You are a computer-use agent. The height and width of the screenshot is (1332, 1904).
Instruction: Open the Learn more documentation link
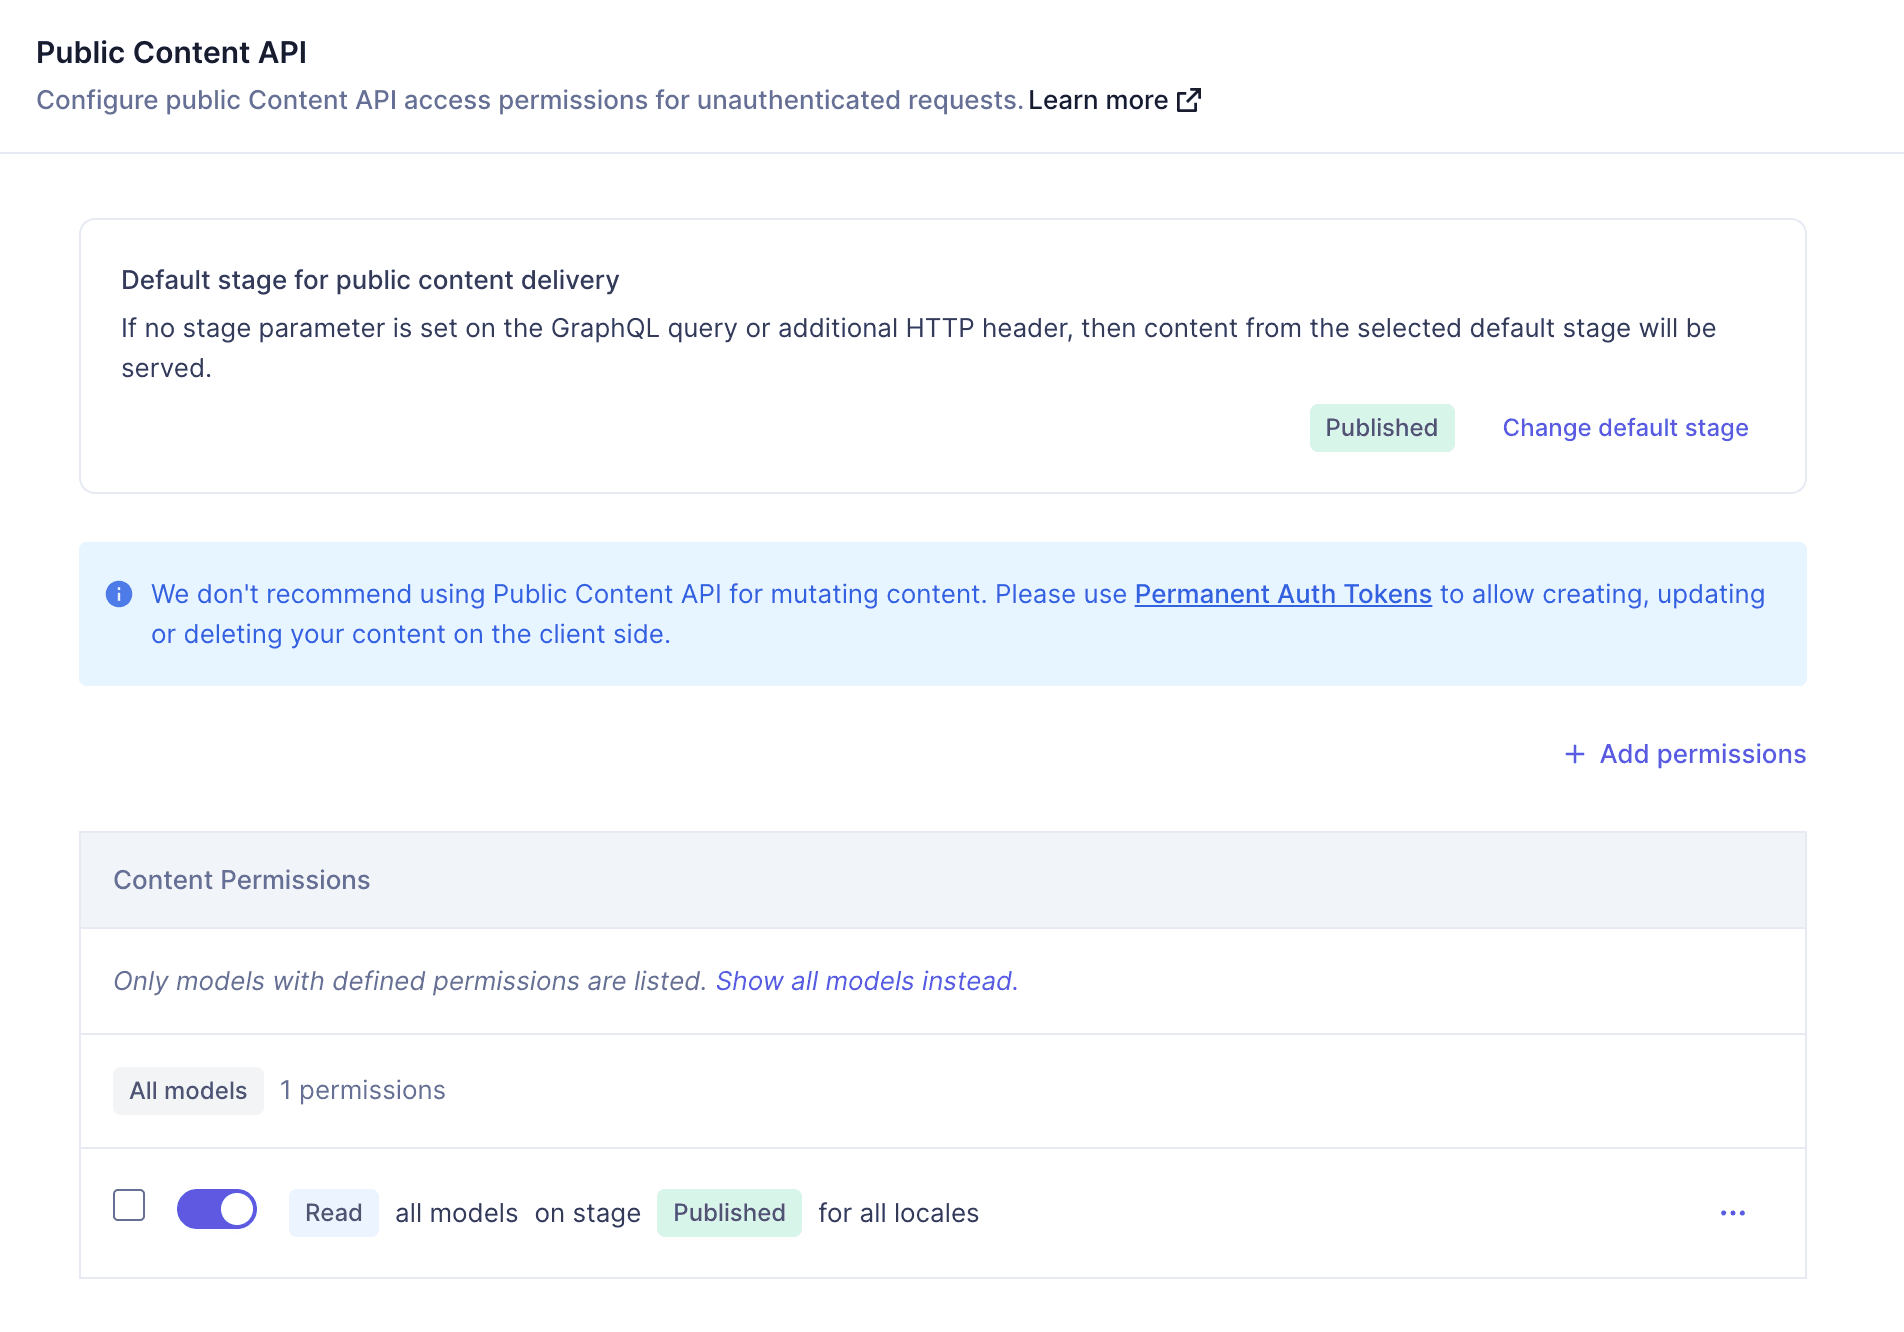[1098, 100]
